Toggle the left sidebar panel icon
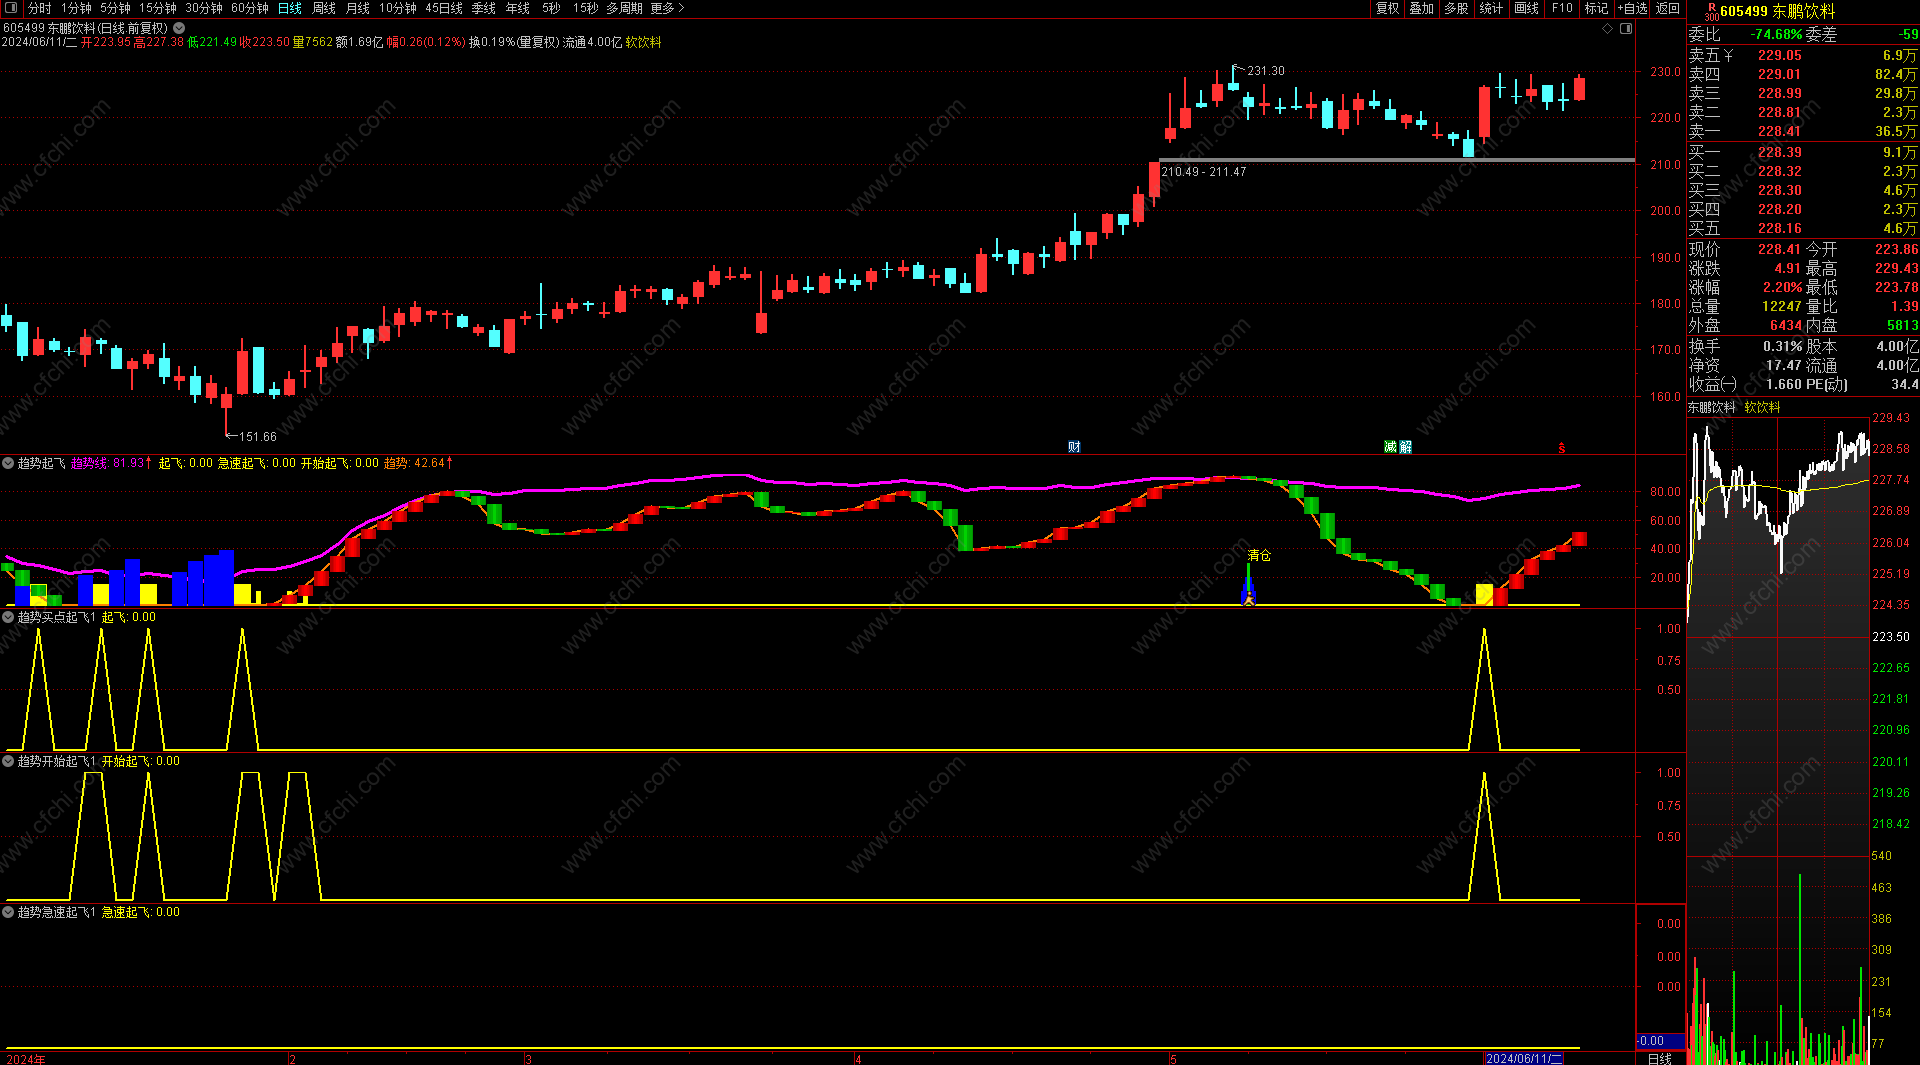 click(12, 8)
